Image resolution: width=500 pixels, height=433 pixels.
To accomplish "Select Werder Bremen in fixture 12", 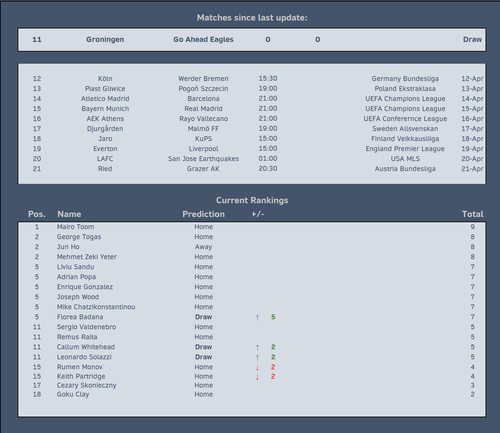I will tap(203, 79).
